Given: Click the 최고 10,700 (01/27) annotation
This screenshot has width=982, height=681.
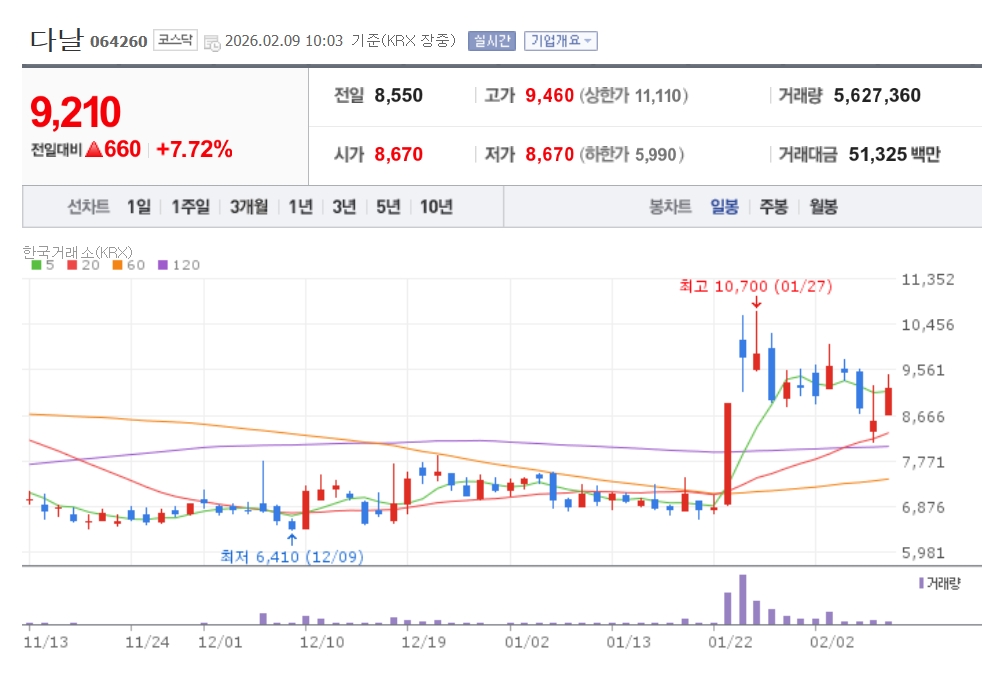Looking at the screenshot, I should coord(756,286).
